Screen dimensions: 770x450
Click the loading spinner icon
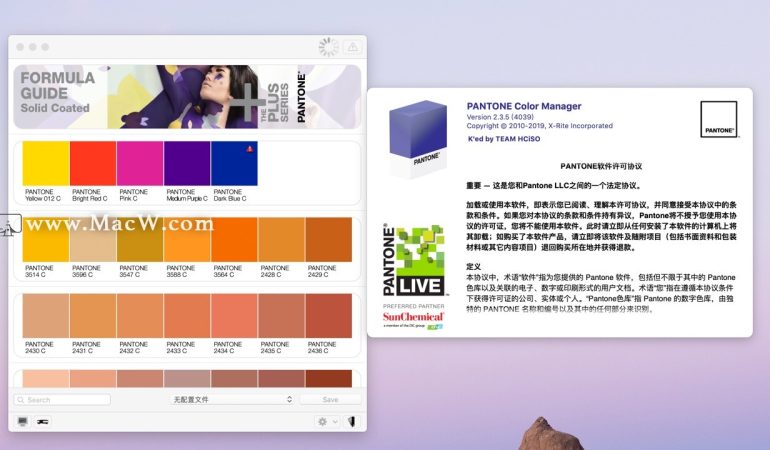pos(328,47)
